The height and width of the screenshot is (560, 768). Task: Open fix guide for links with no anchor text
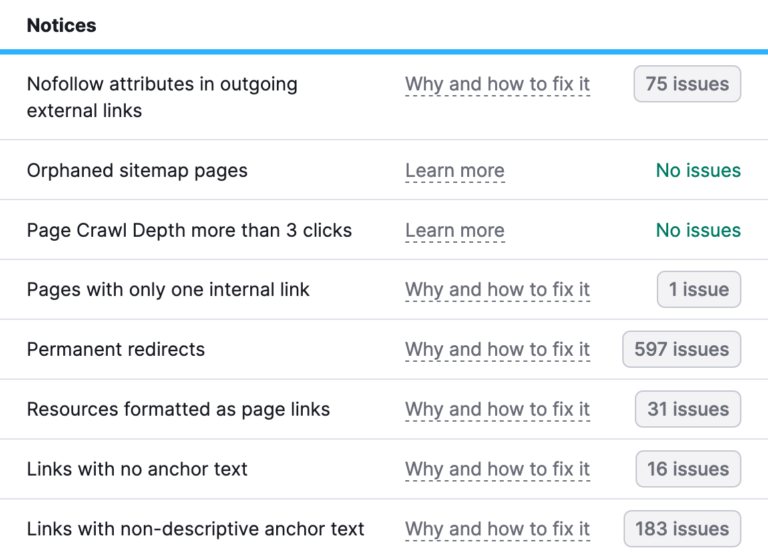point(497,470)
